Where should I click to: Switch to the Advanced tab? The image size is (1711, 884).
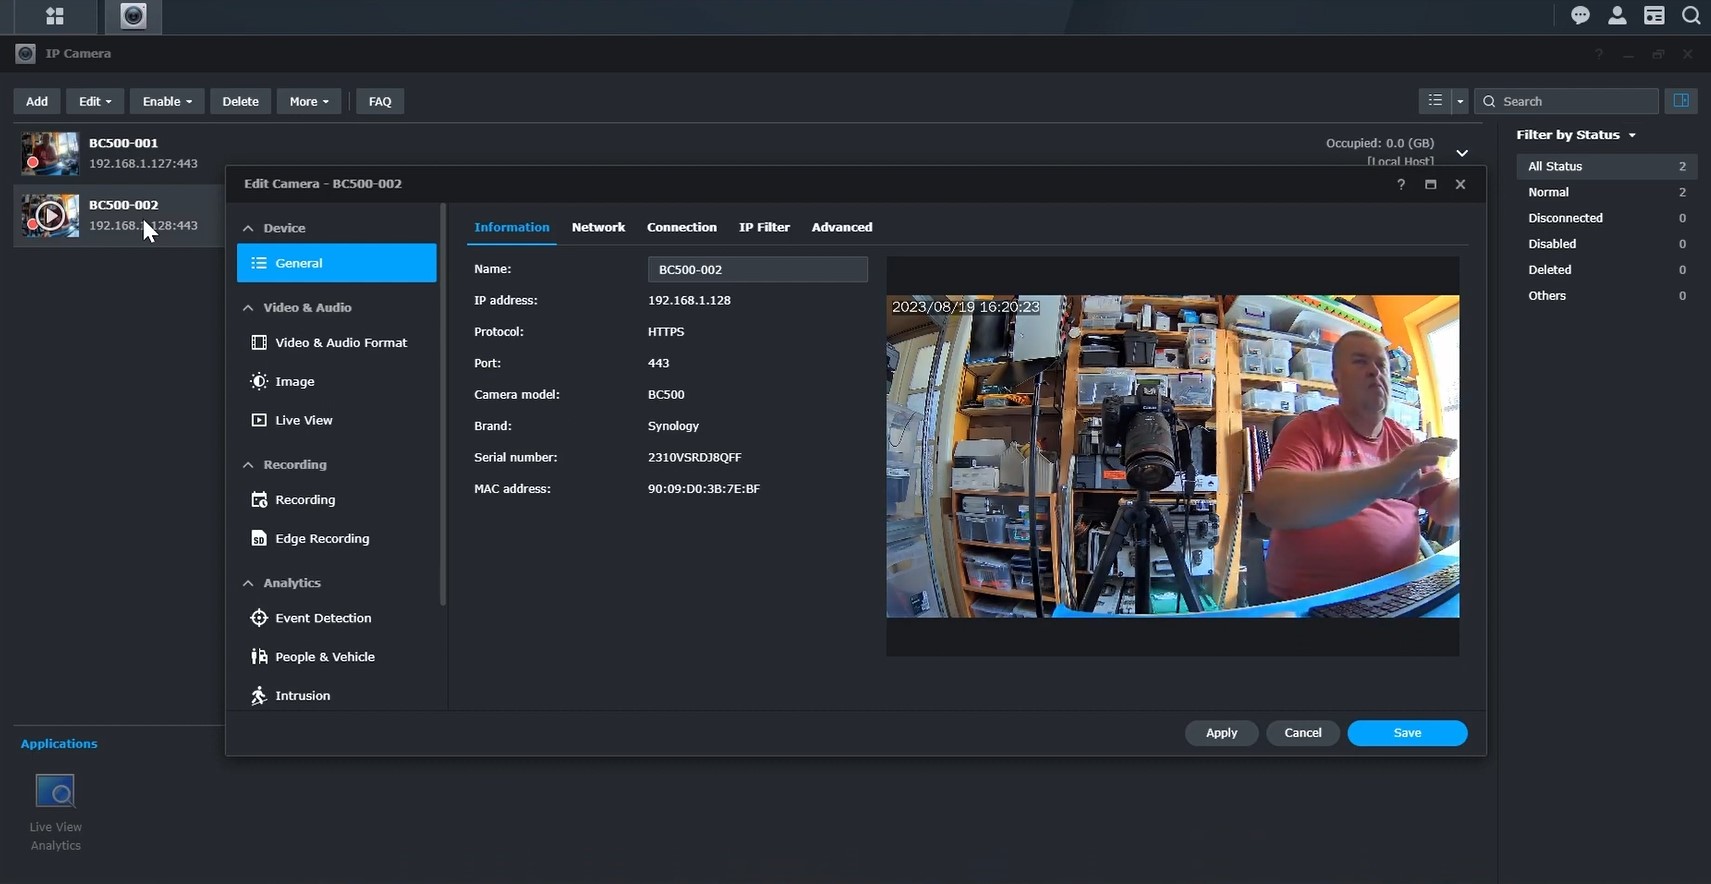[841, 227]
